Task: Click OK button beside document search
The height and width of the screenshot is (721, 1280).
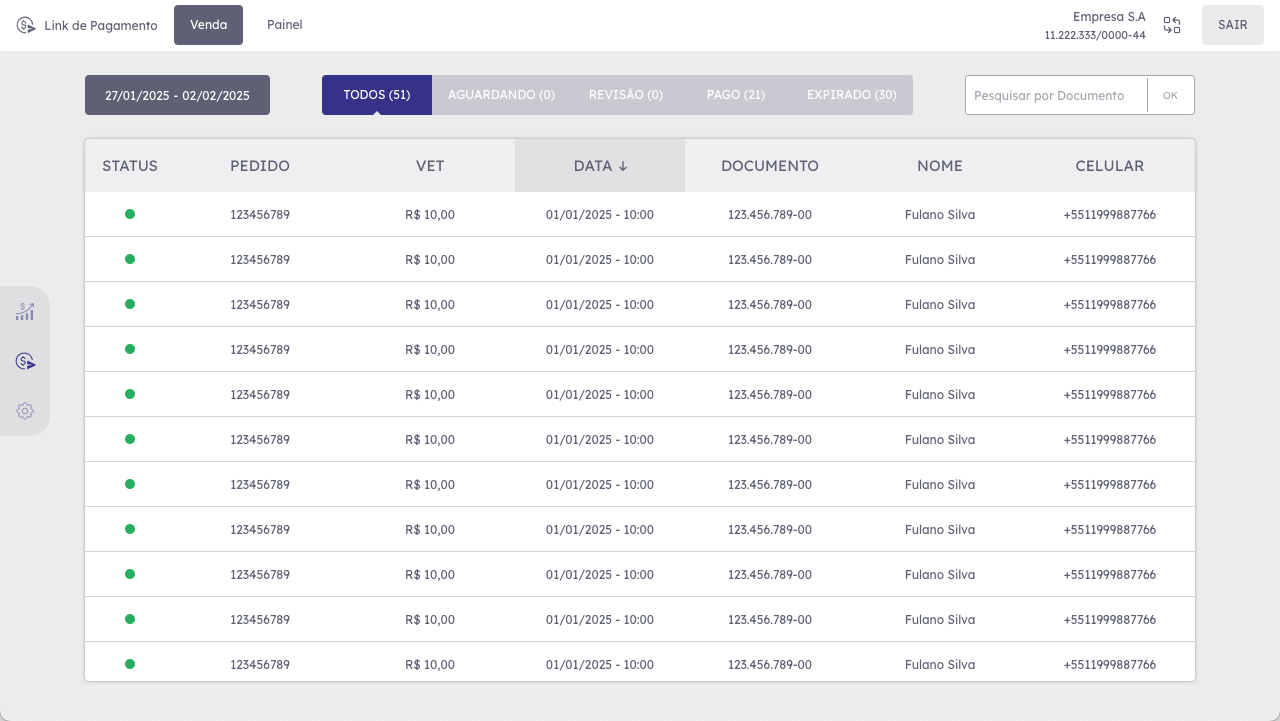Action: 1170,95
